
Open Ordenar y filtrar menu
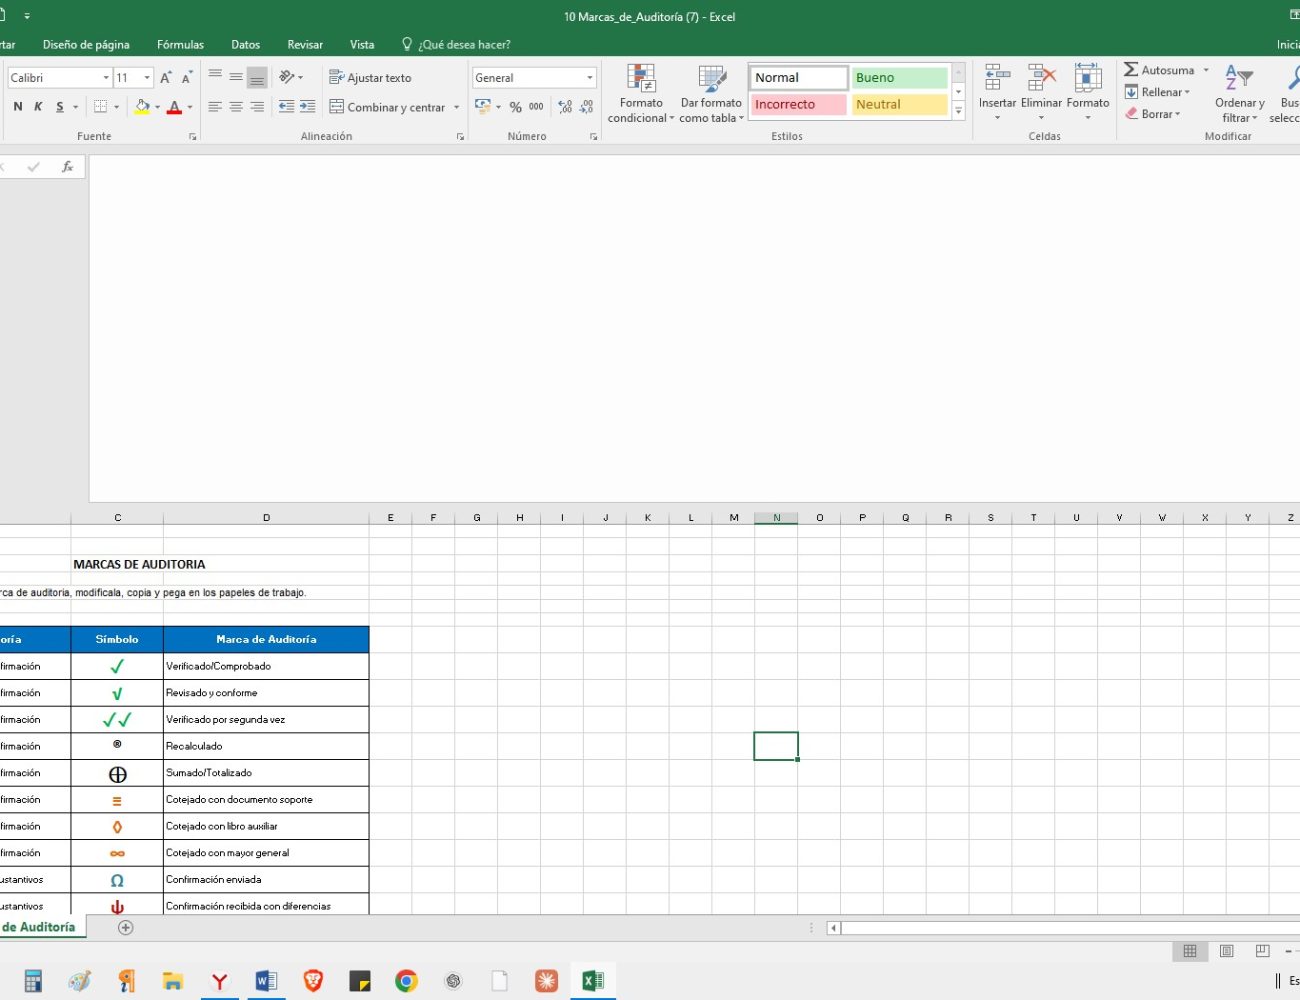pos(1240,93)
